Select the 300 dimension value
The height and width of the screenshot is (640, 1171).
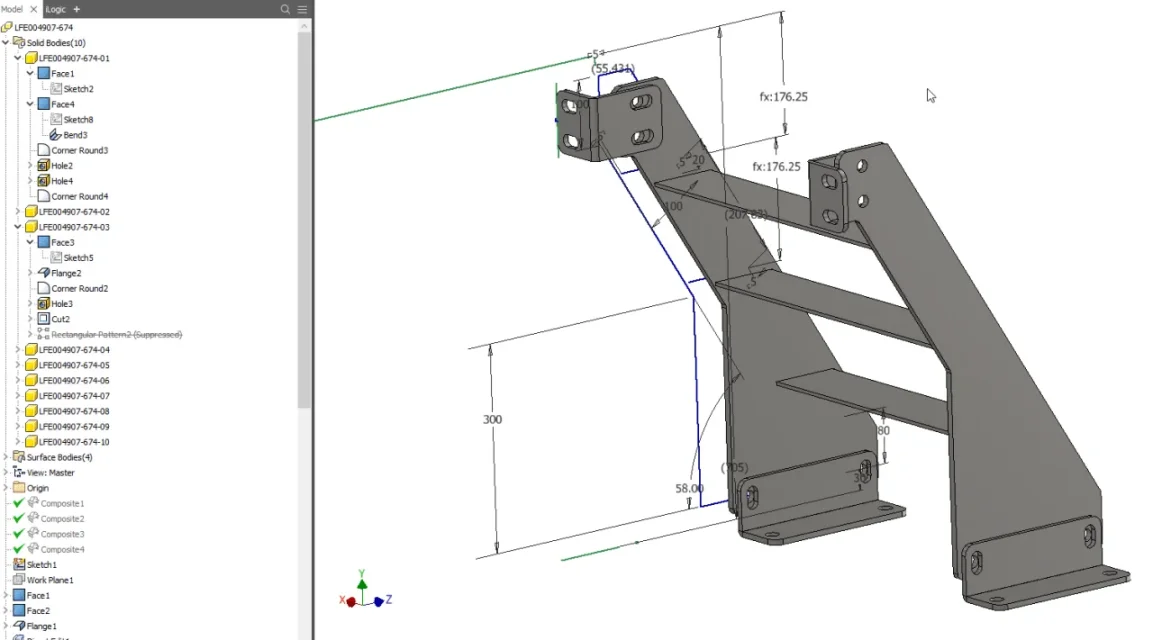(x=492, y=420)
